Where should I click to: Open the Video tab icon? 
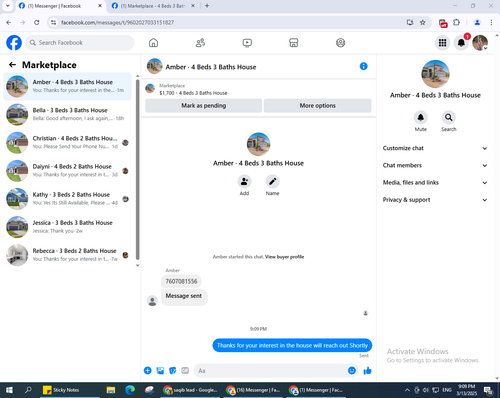point(247,43)
